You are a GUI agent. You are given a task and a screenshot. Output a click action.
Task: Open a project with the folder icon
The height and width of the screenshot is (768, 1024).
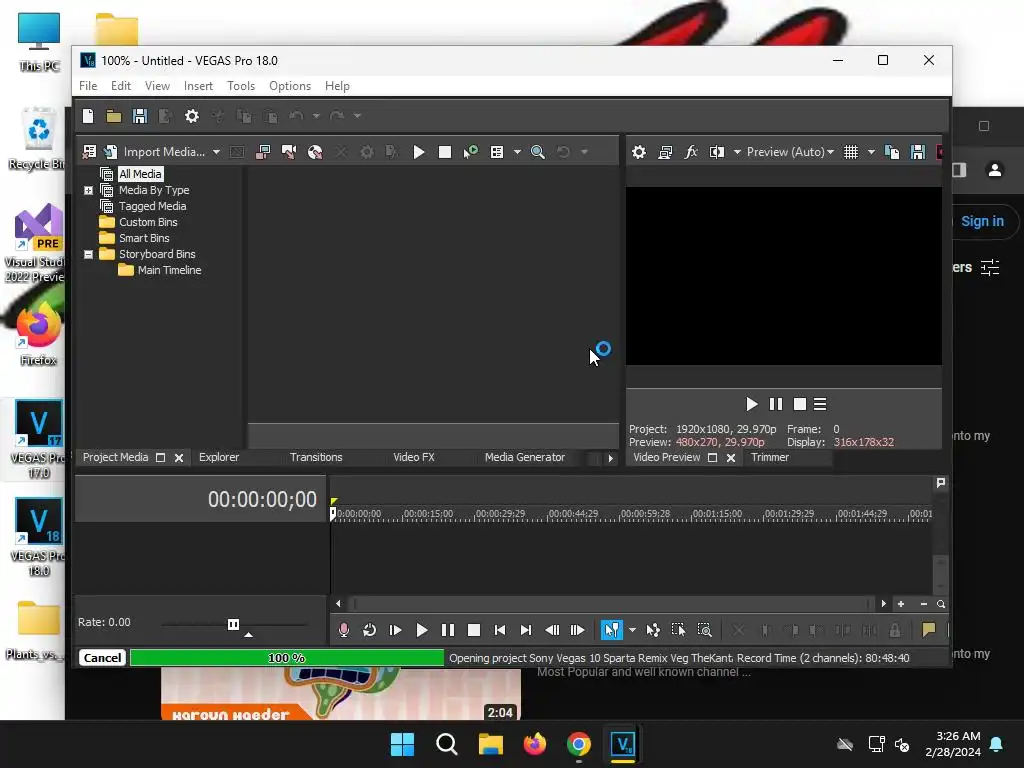click(114, 116)
